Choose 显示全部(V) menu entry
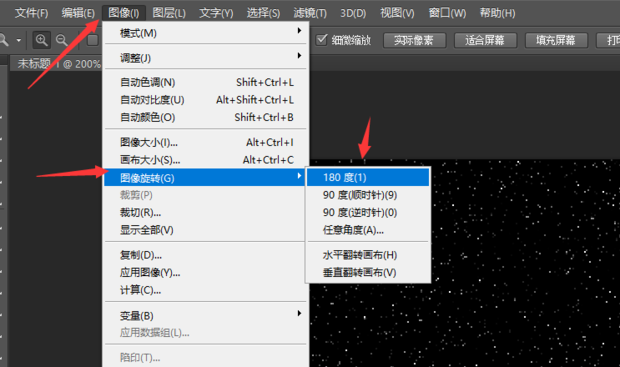Viewport: 620px width, 367px height. tap(205, 230)
